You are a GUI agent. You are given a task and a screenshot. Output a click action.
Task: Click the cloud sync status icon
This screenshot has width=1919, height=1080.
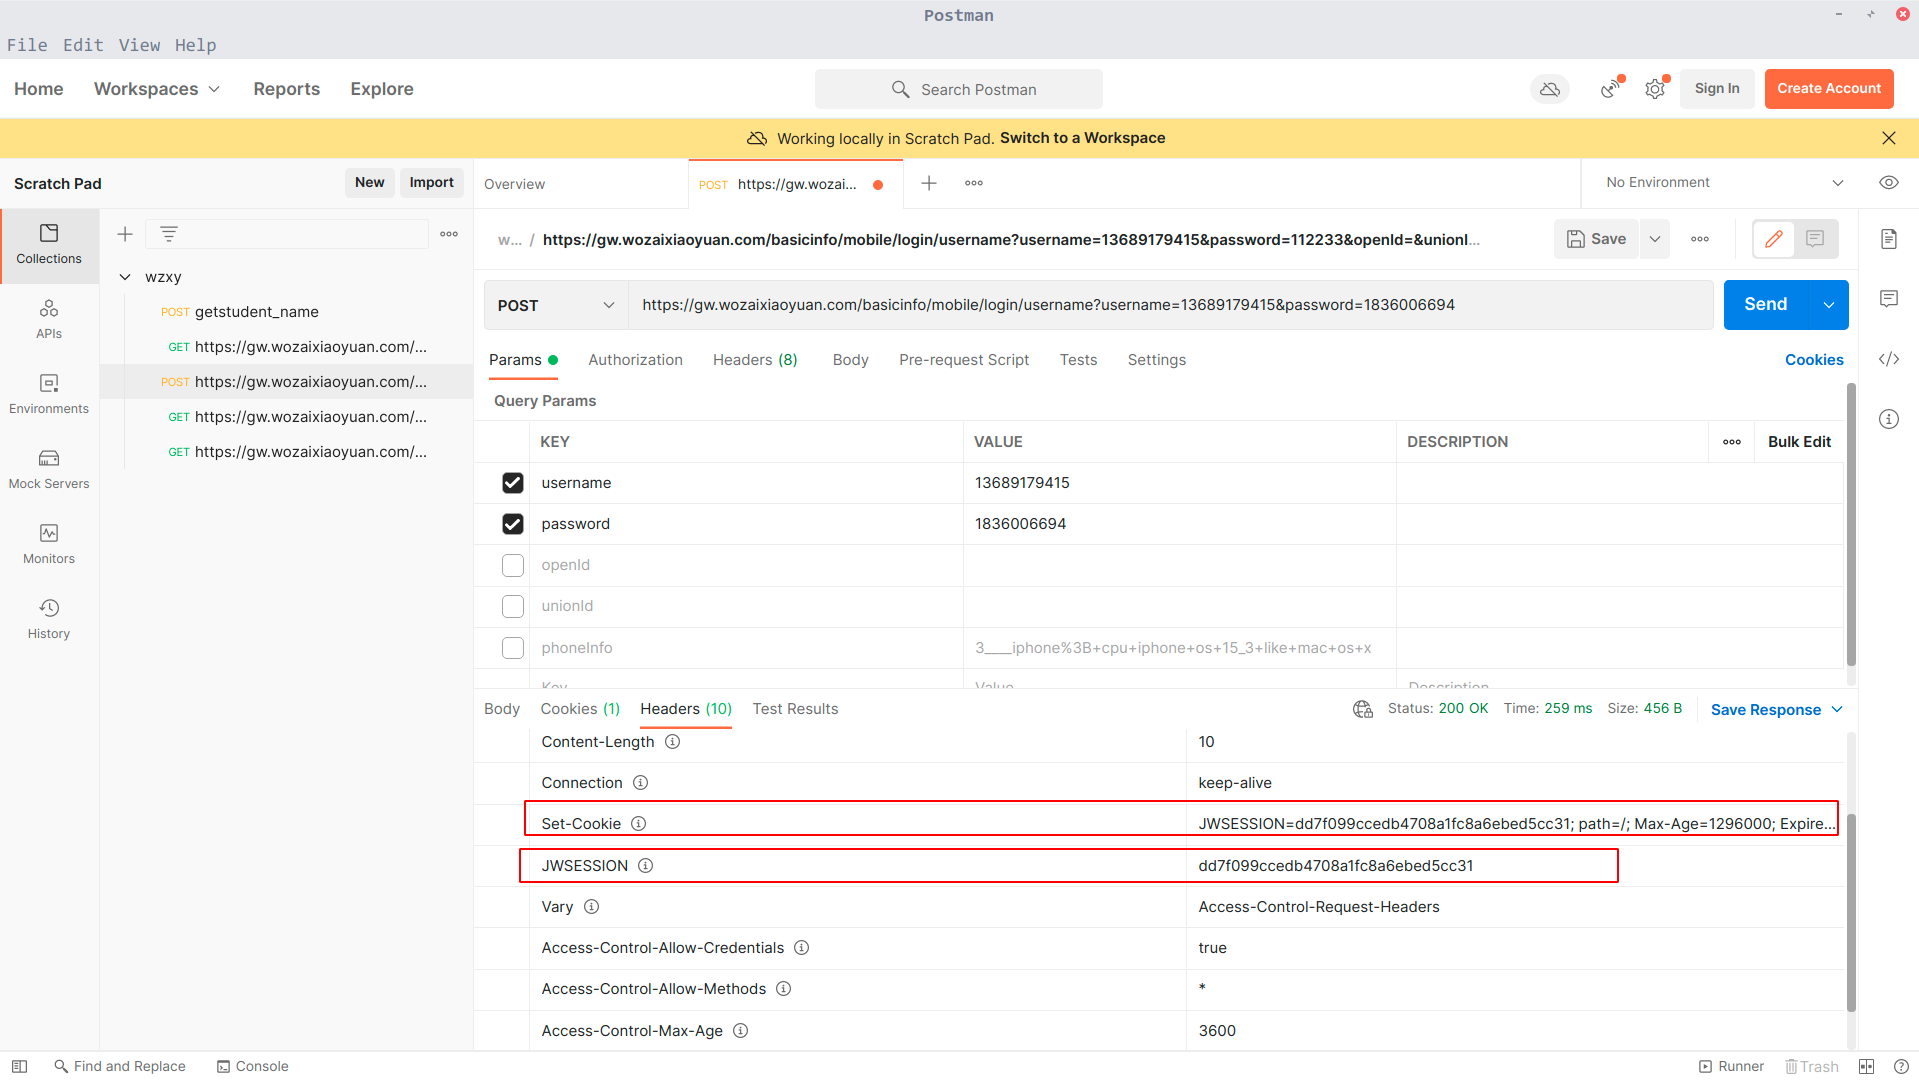(1550, 89)
